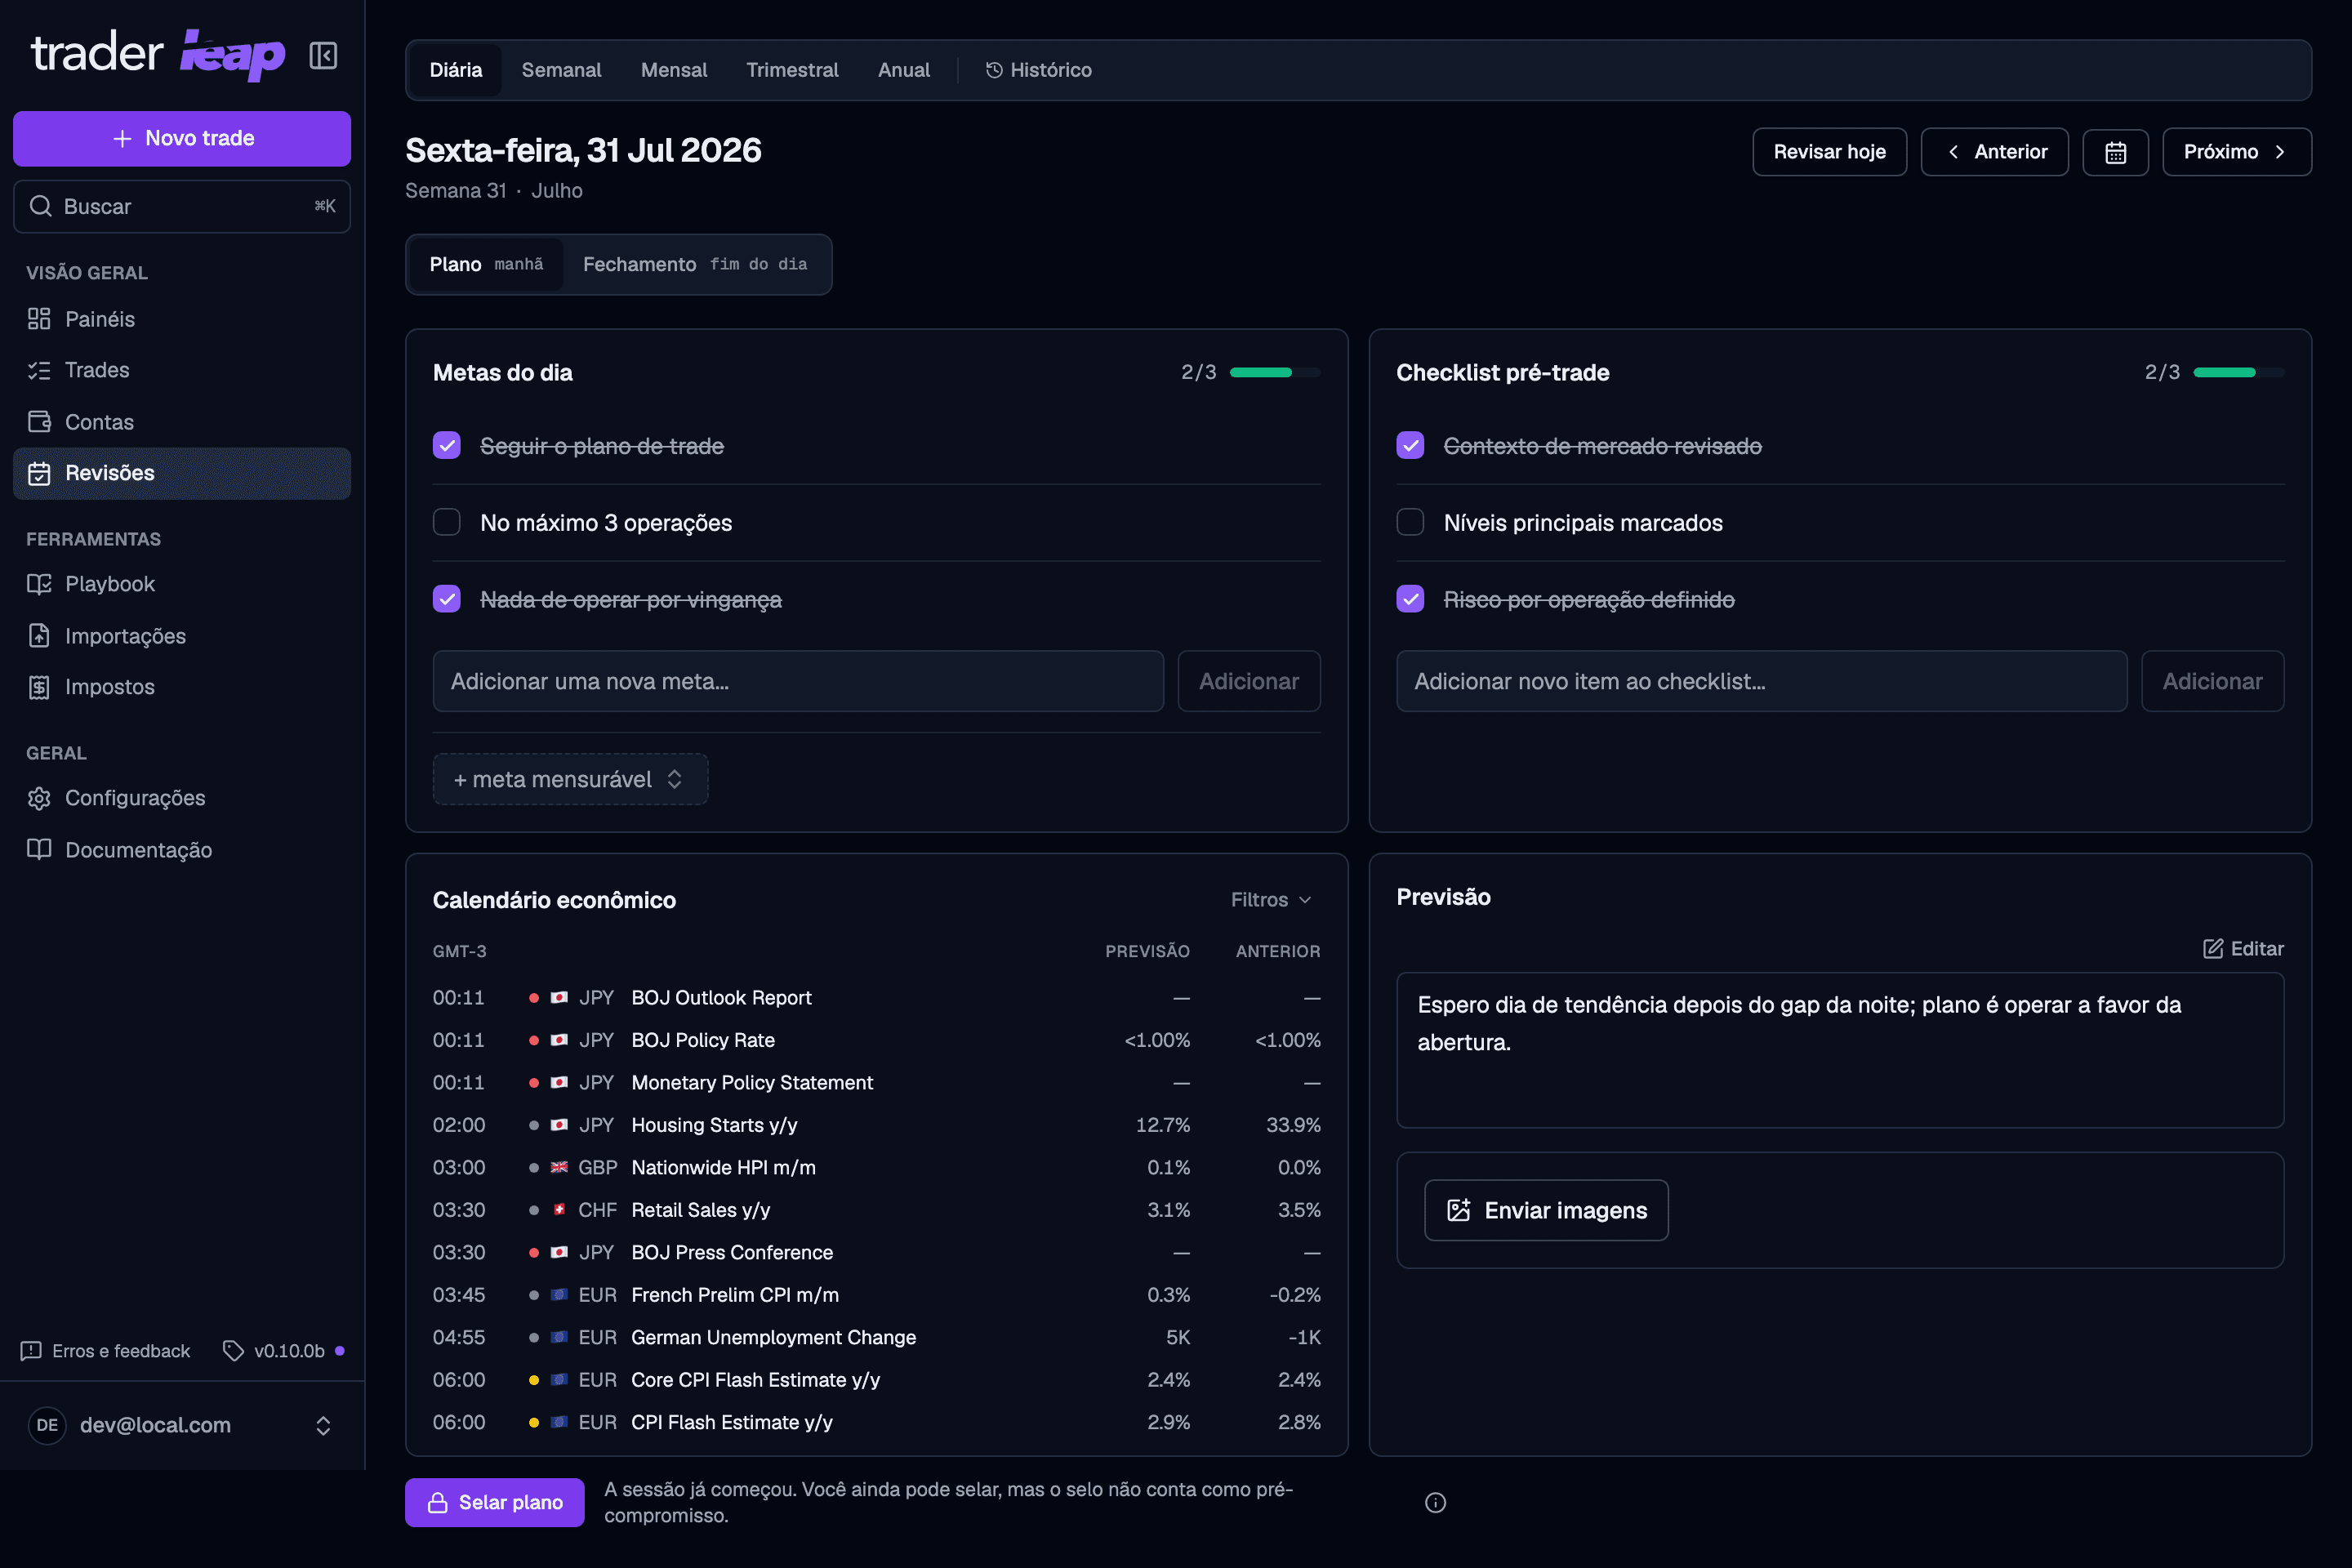This screenshot has height=1568, width=2352.
Task: Click the left arrow on Anterior
Action: pos(1953,152)
